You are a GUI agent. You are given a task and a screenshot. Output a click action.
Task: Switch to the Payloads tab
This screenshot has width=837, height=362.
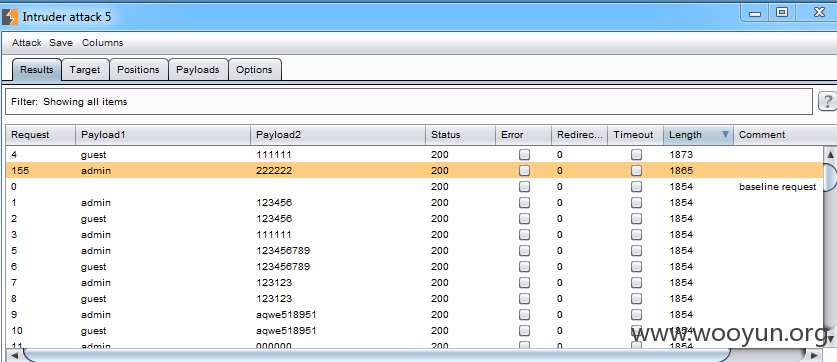coord(198,69)
